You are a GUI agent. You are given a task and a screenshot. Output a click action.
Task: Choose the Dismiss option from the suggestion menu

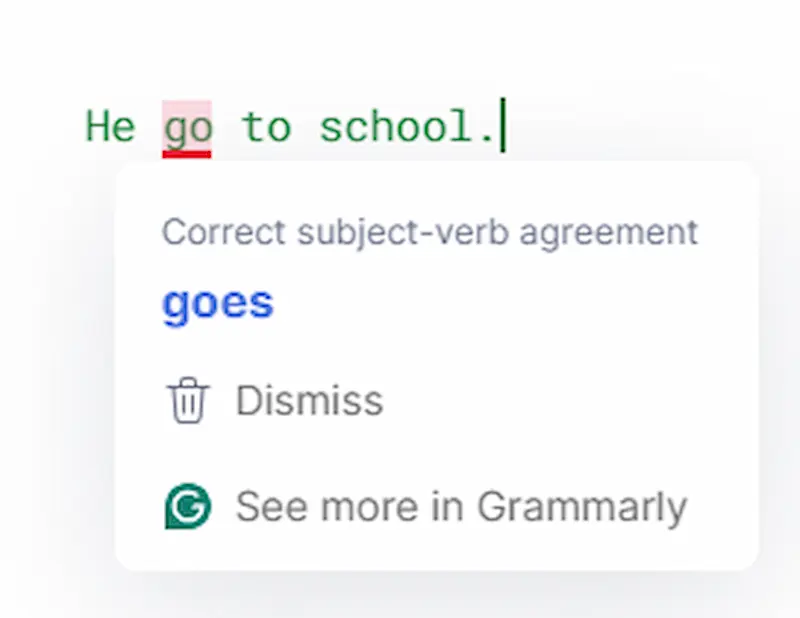308,398
